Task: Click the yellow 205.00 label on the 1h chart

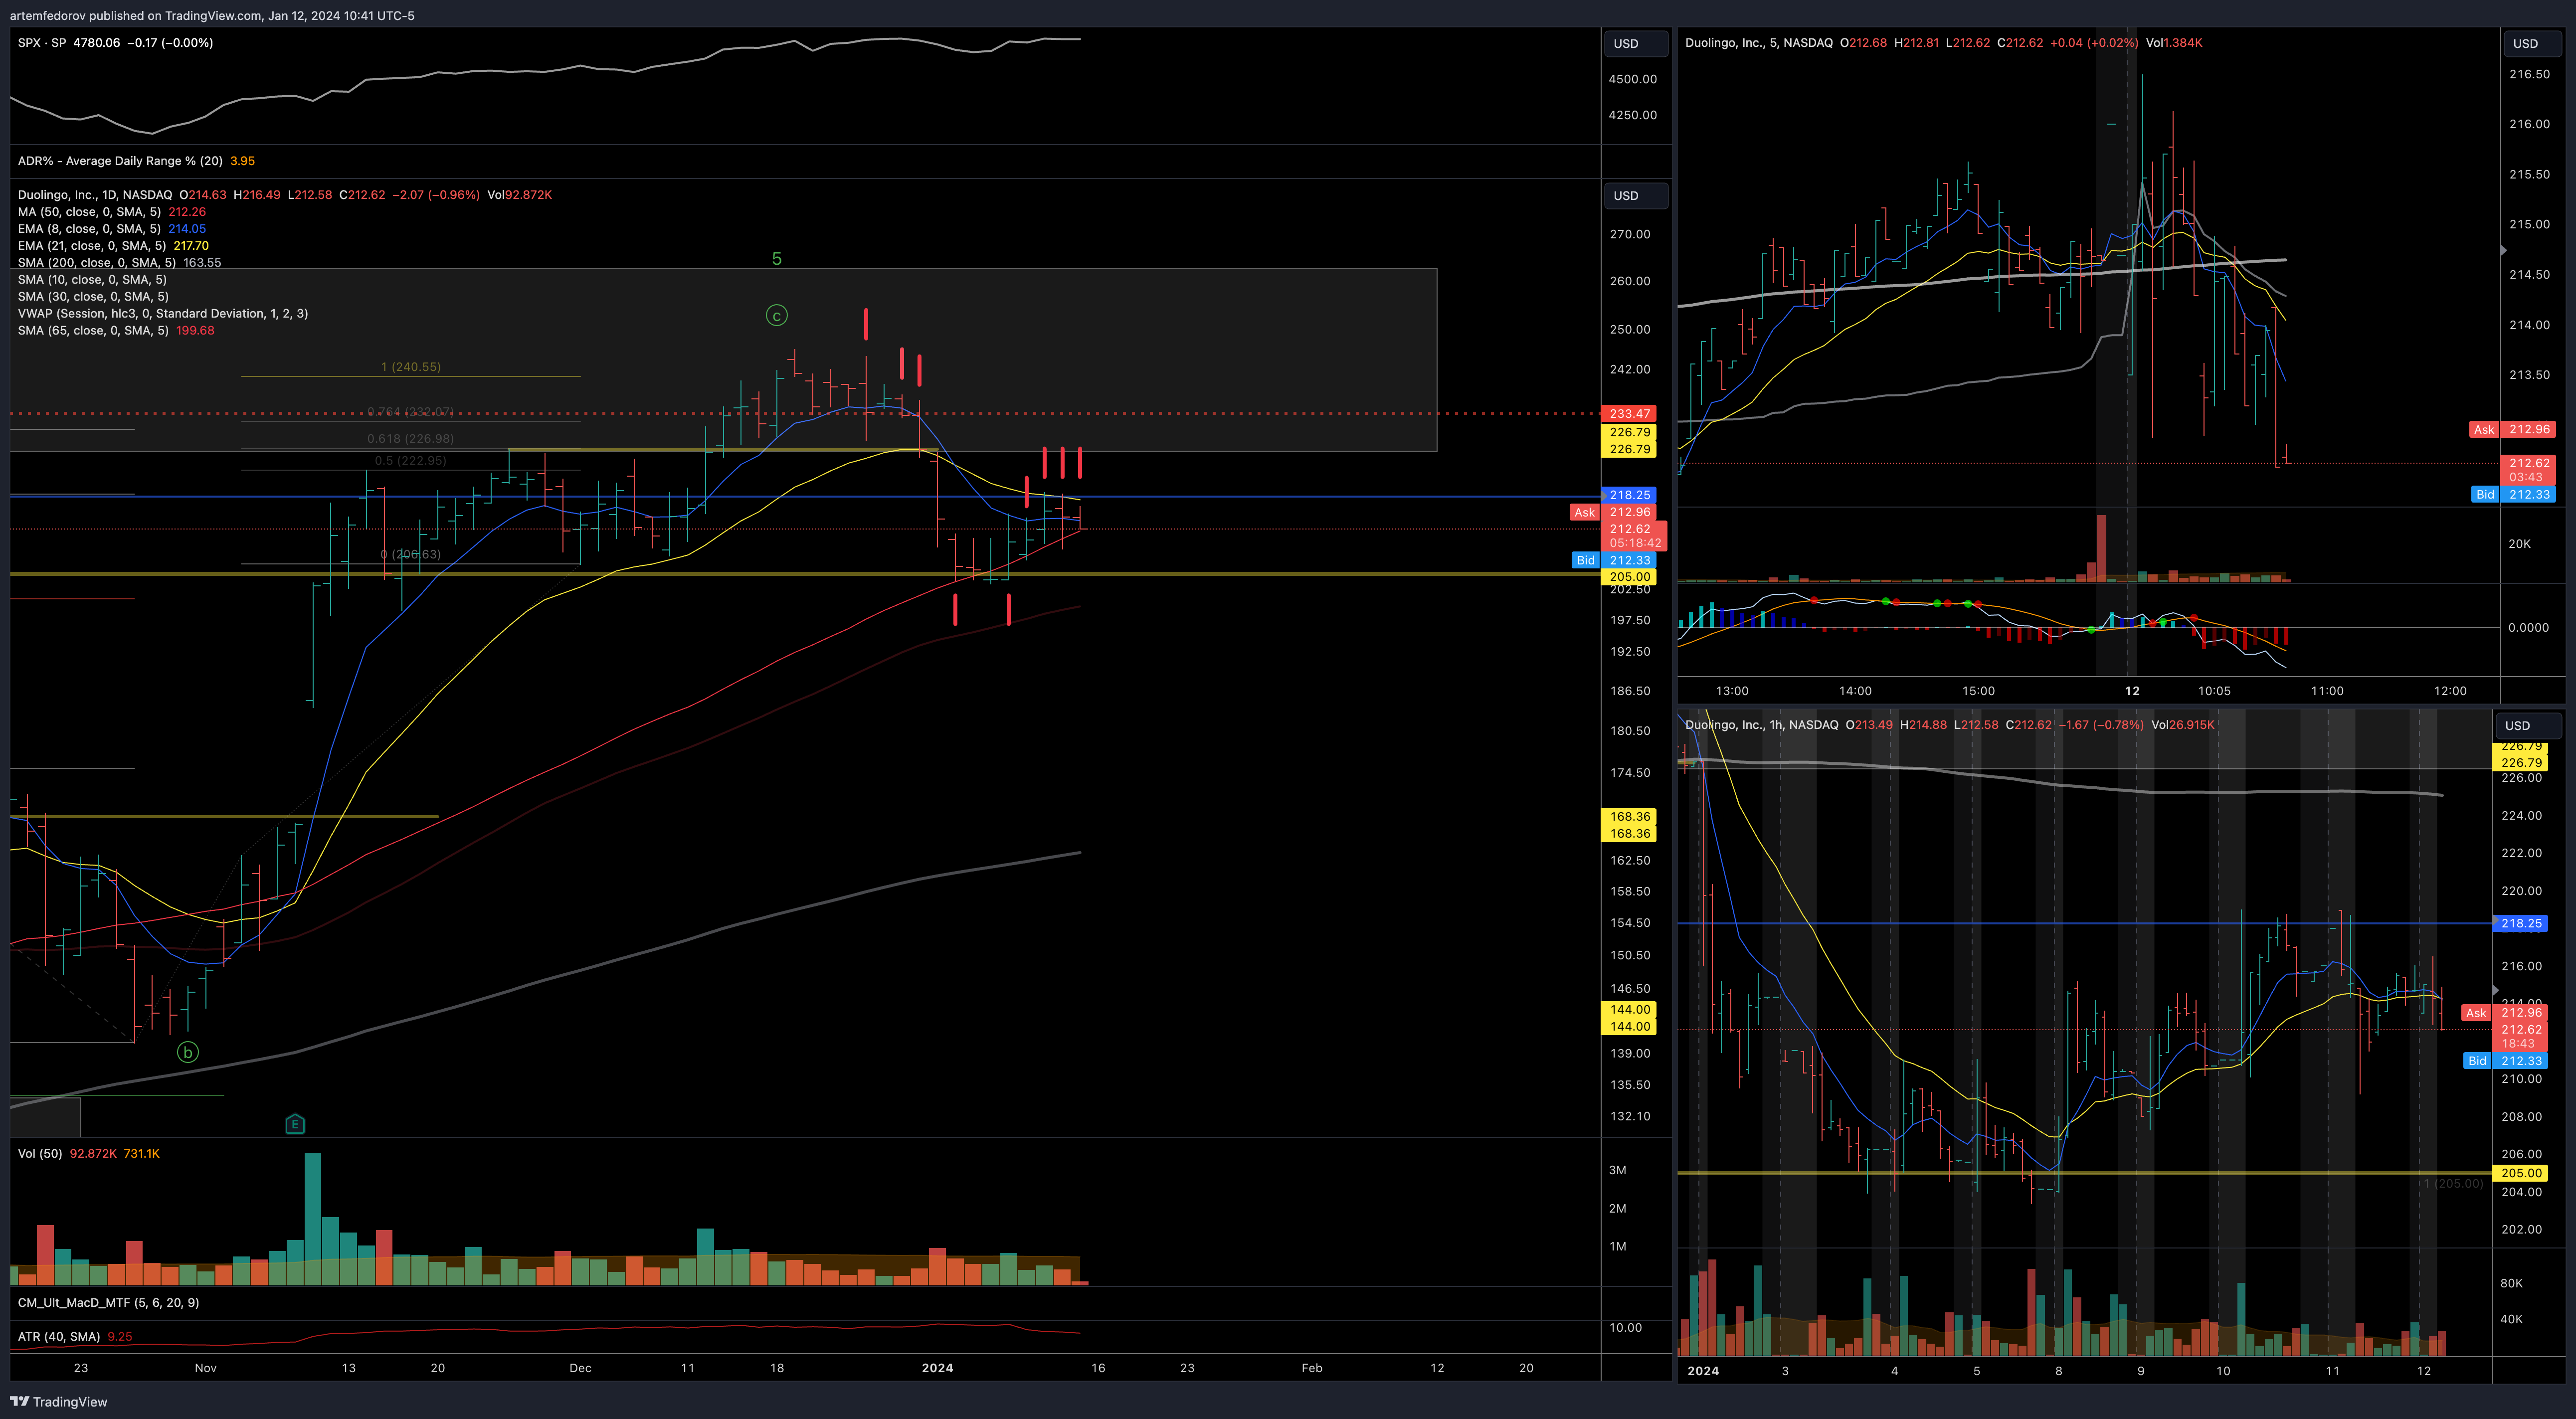Action: pyautogui.click(x=2521, y=1173)
